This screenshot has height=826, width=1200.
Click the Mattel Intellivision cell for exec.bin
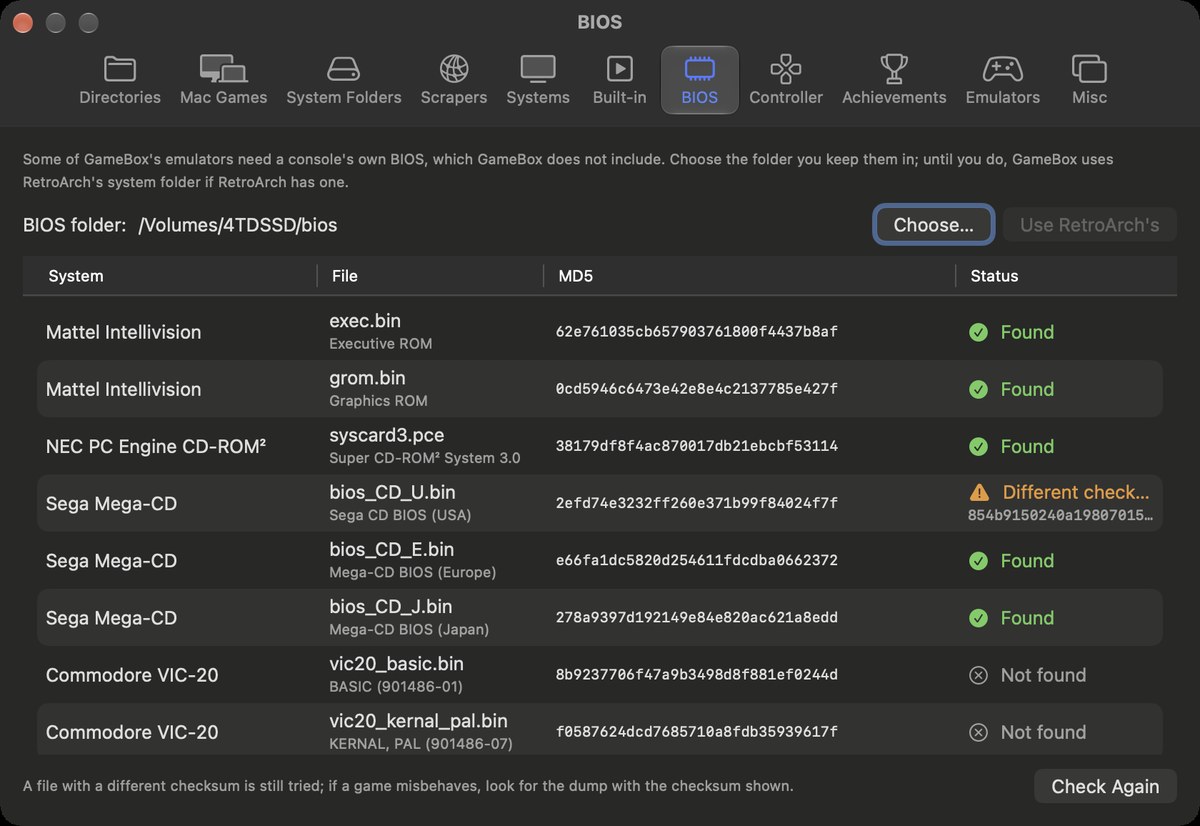point(124,332)
